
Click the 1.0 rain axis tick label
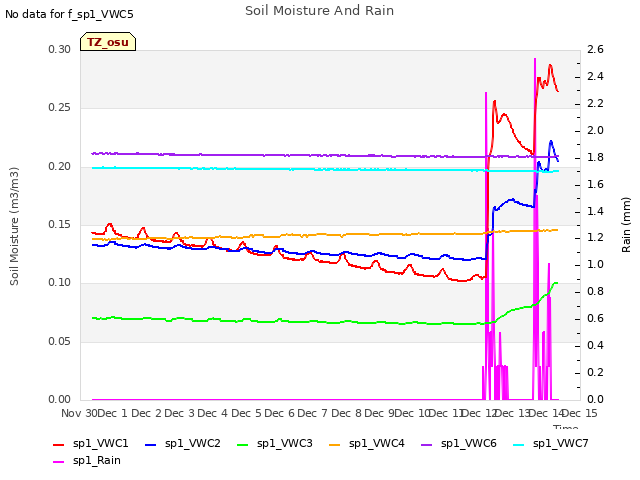tap(596, 264)
